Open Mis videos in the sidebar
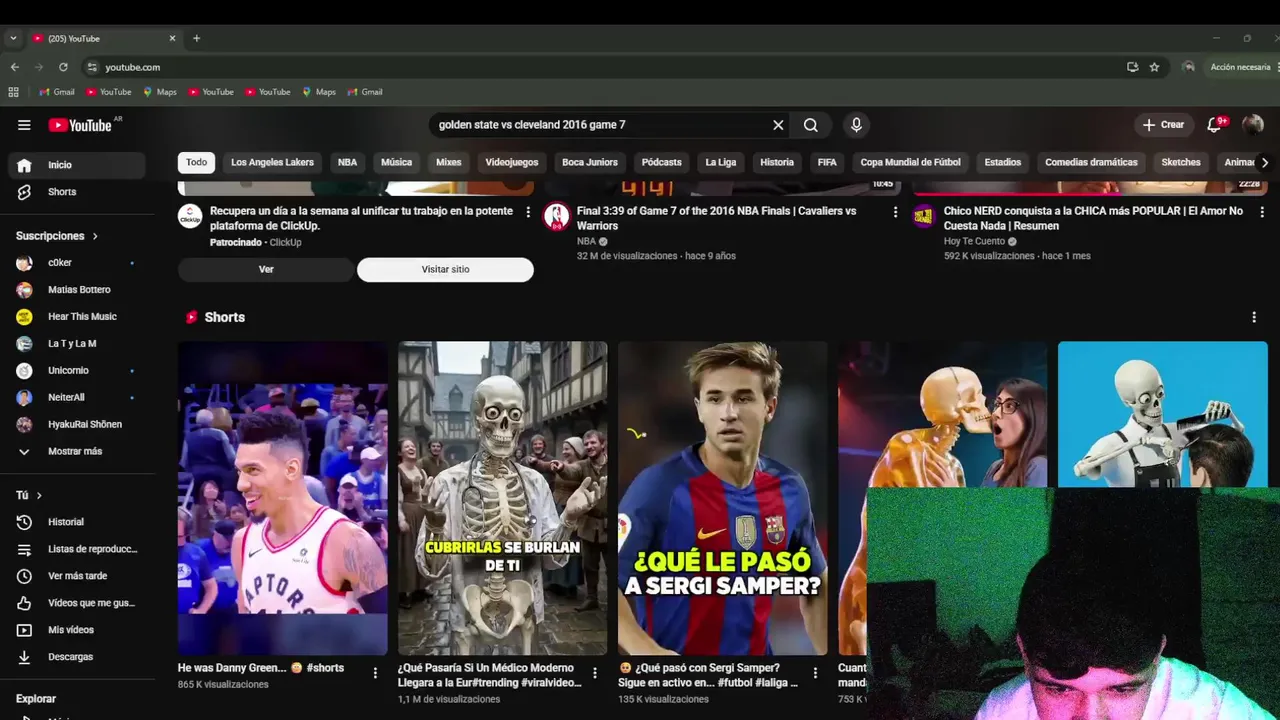Image resolution: width=1280 pixels, height=720 pixels. pyautogui.click(x=77, y=630)
